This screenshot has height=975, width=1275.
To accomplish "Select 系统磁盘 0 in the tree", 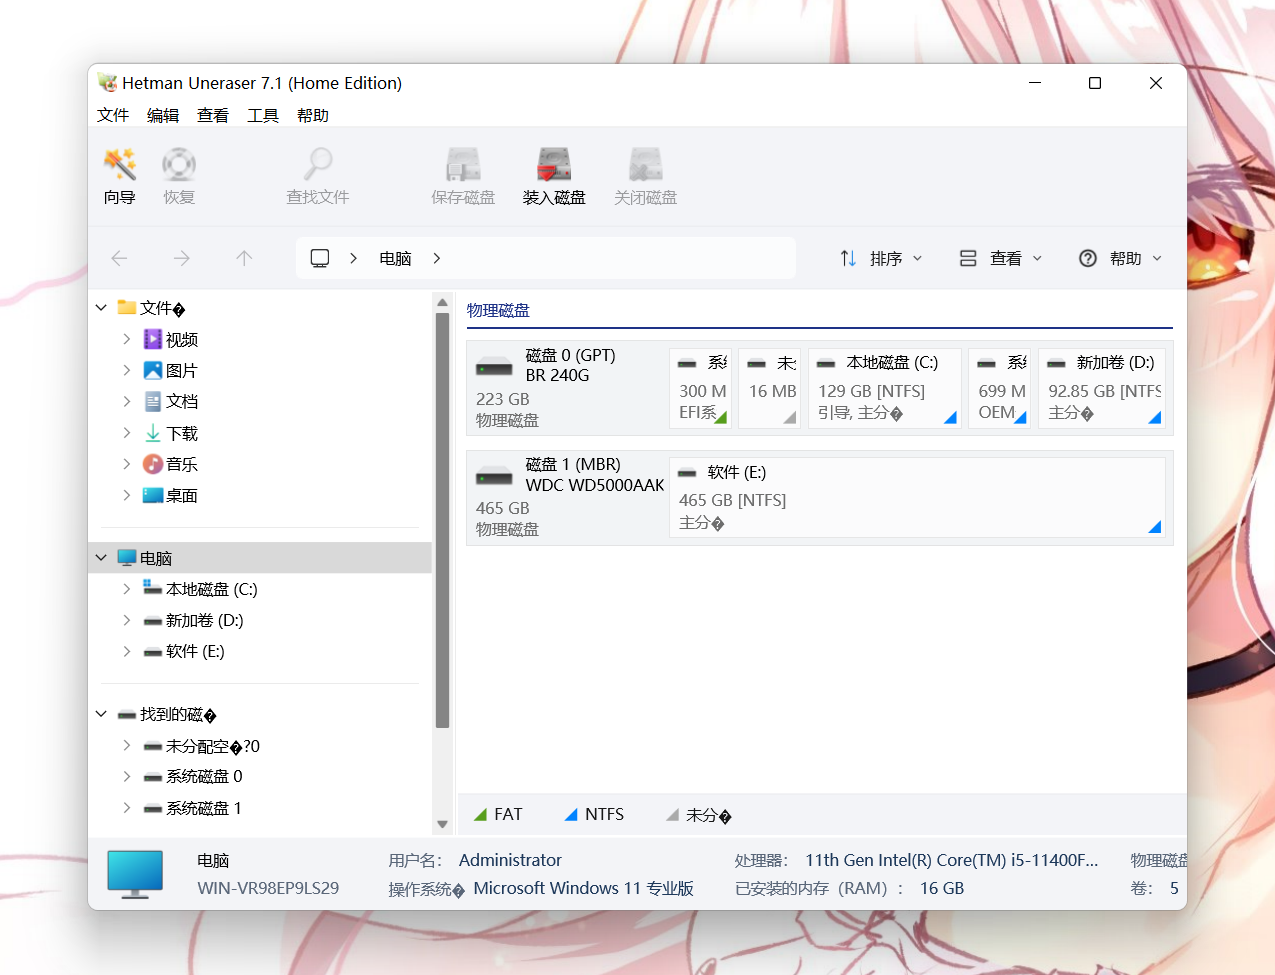I will click(x=193, y=776).
